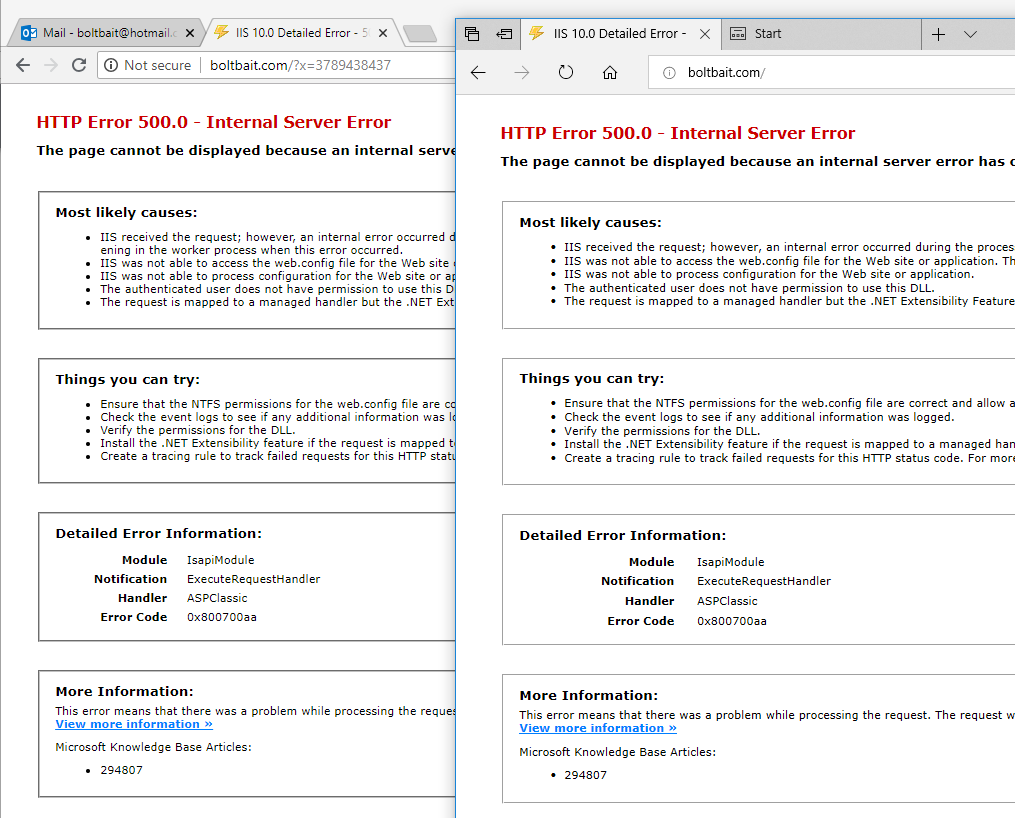Close the Mail tab in Chrome
The height and width of the screenshot is (818, 1015).
[x=190, y=33]
